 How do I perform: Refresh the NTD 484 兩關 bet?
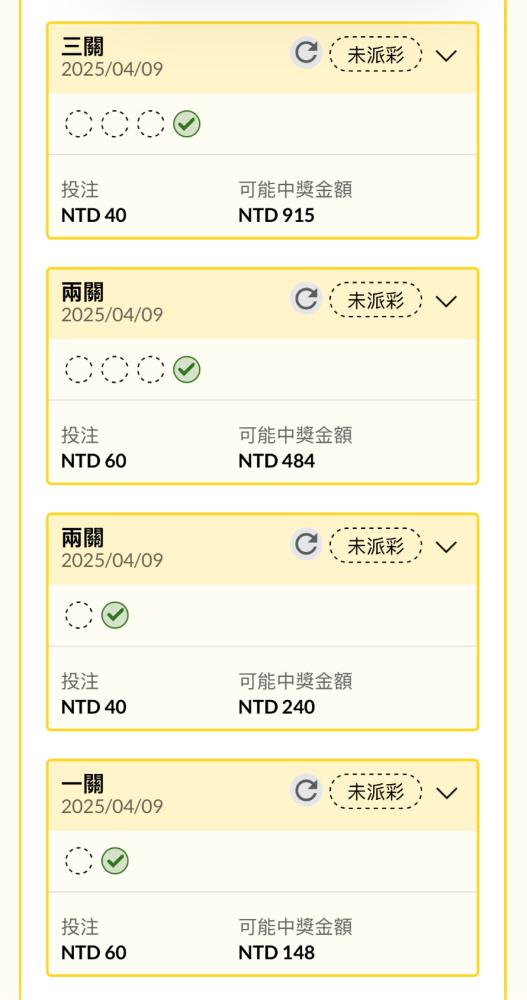click(306, 298)
